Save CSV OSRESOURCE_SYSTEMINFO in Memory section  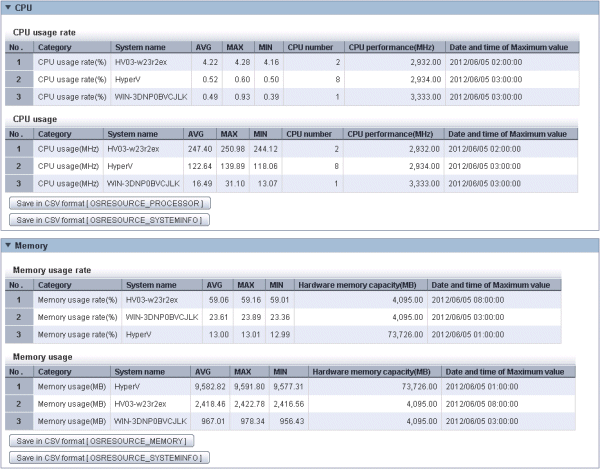pos(109,458)
